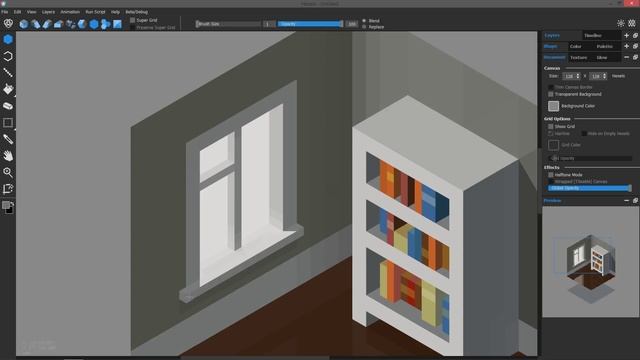
Task: Switch to the Texture tab
Action: [578, 58]
